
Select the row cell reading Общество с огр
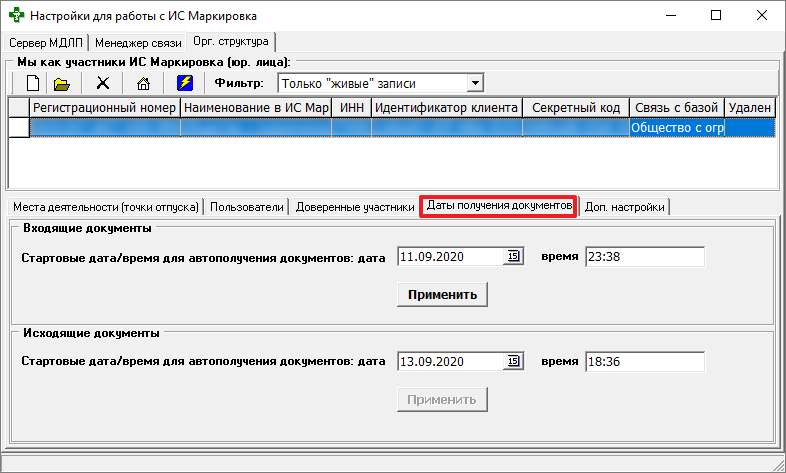click(676, 128)
